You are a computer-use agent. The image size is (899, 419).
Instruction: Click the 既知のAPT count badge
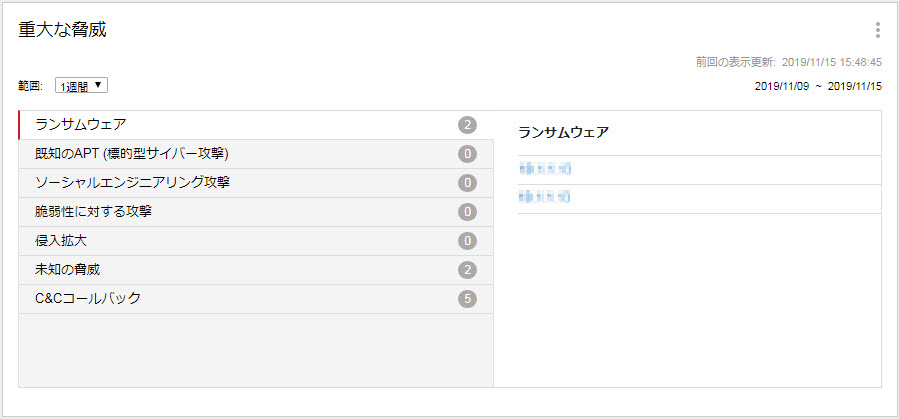tap(467, 154)
